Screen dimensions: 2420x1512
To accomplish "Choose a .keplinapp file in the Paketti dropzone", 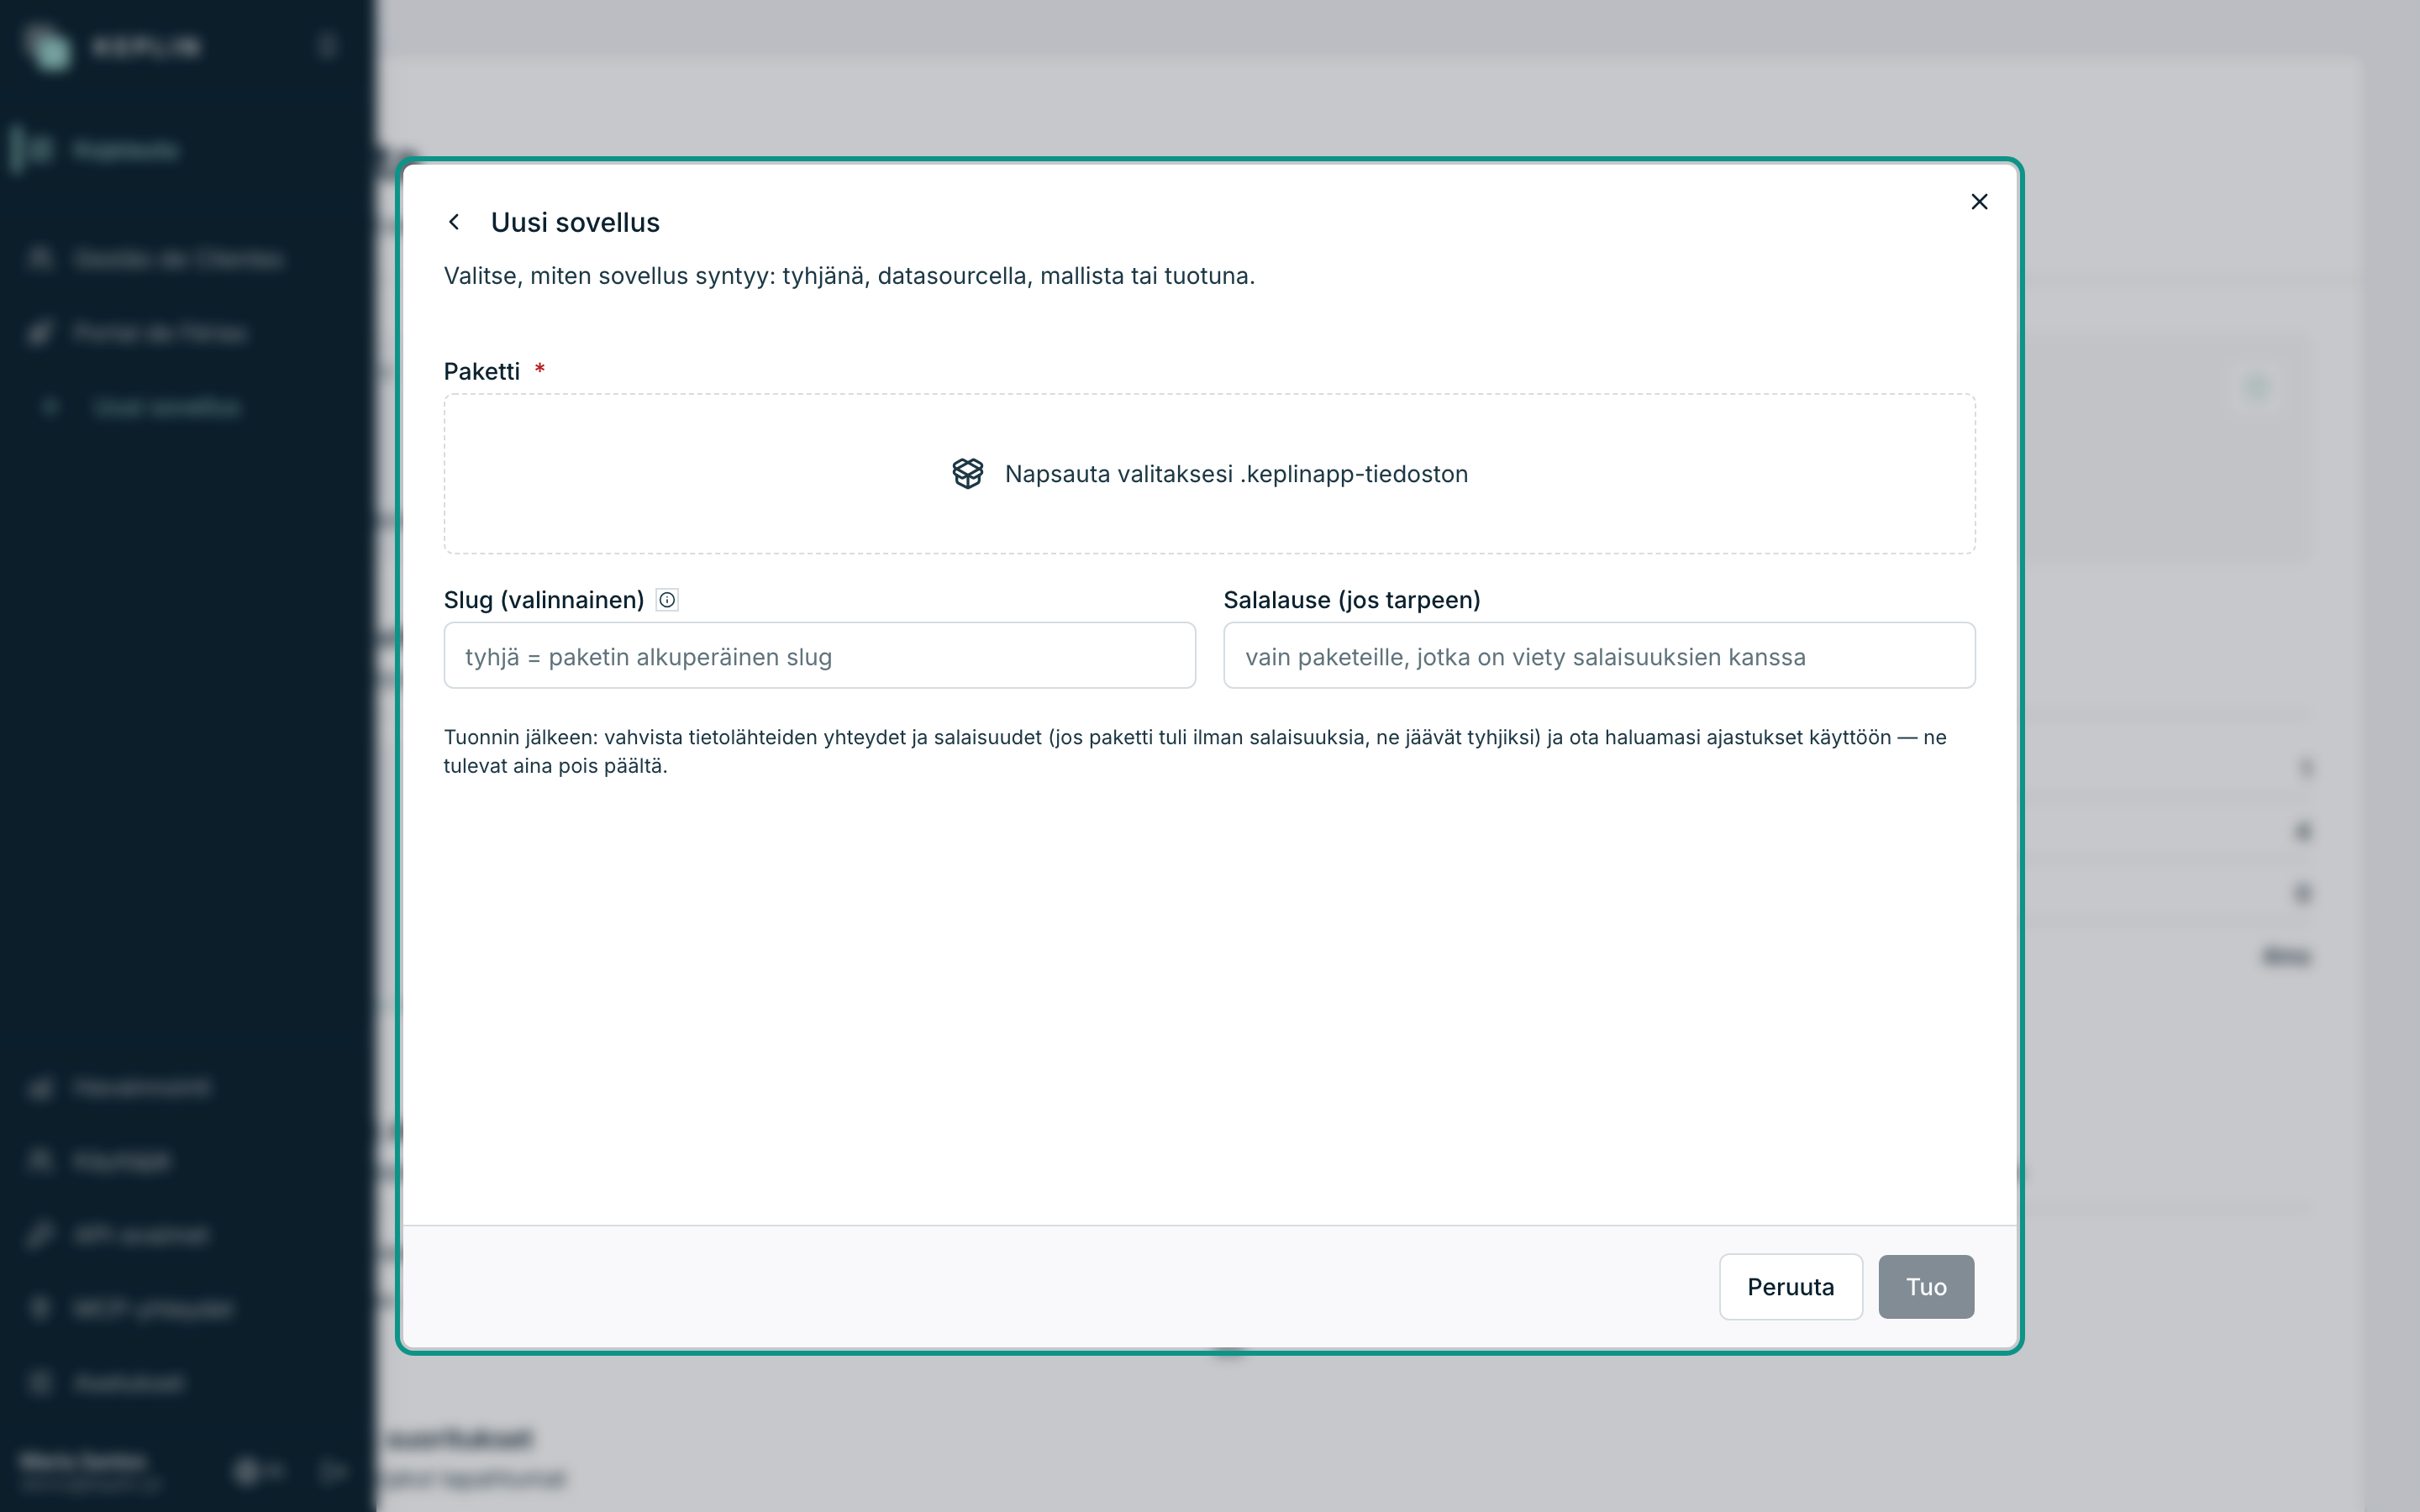I will pyautogui.click(x=1209, y=473).
